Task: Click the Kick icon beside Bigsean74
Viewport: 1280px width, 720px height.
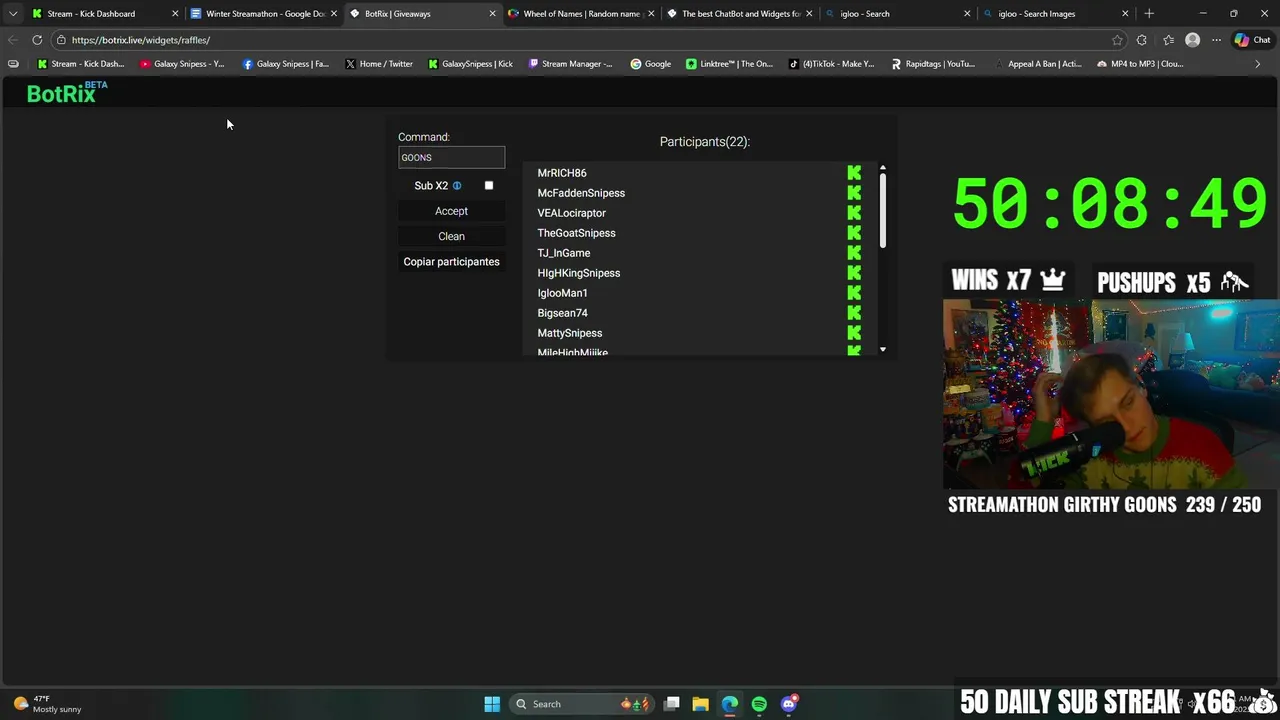Action: point(854,313)
